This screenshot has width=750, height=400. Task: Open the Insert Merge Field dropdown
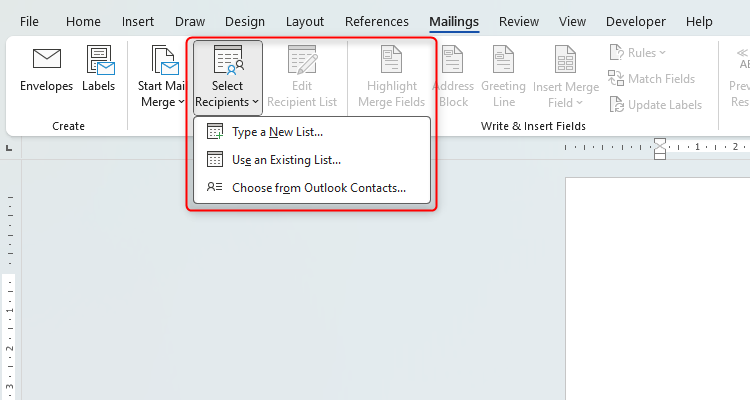(566, 78)
